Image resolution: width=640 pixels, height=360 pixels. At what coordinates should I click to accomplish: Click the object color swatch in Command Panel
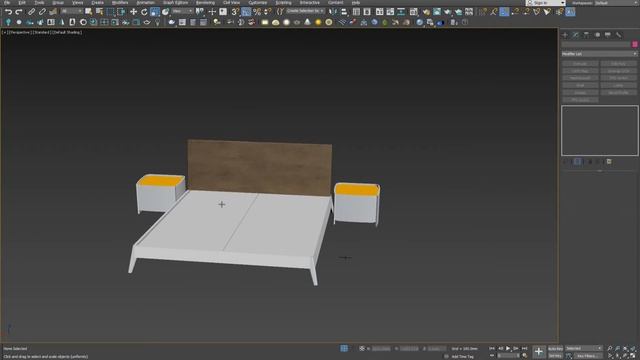[x=635, y=44]
